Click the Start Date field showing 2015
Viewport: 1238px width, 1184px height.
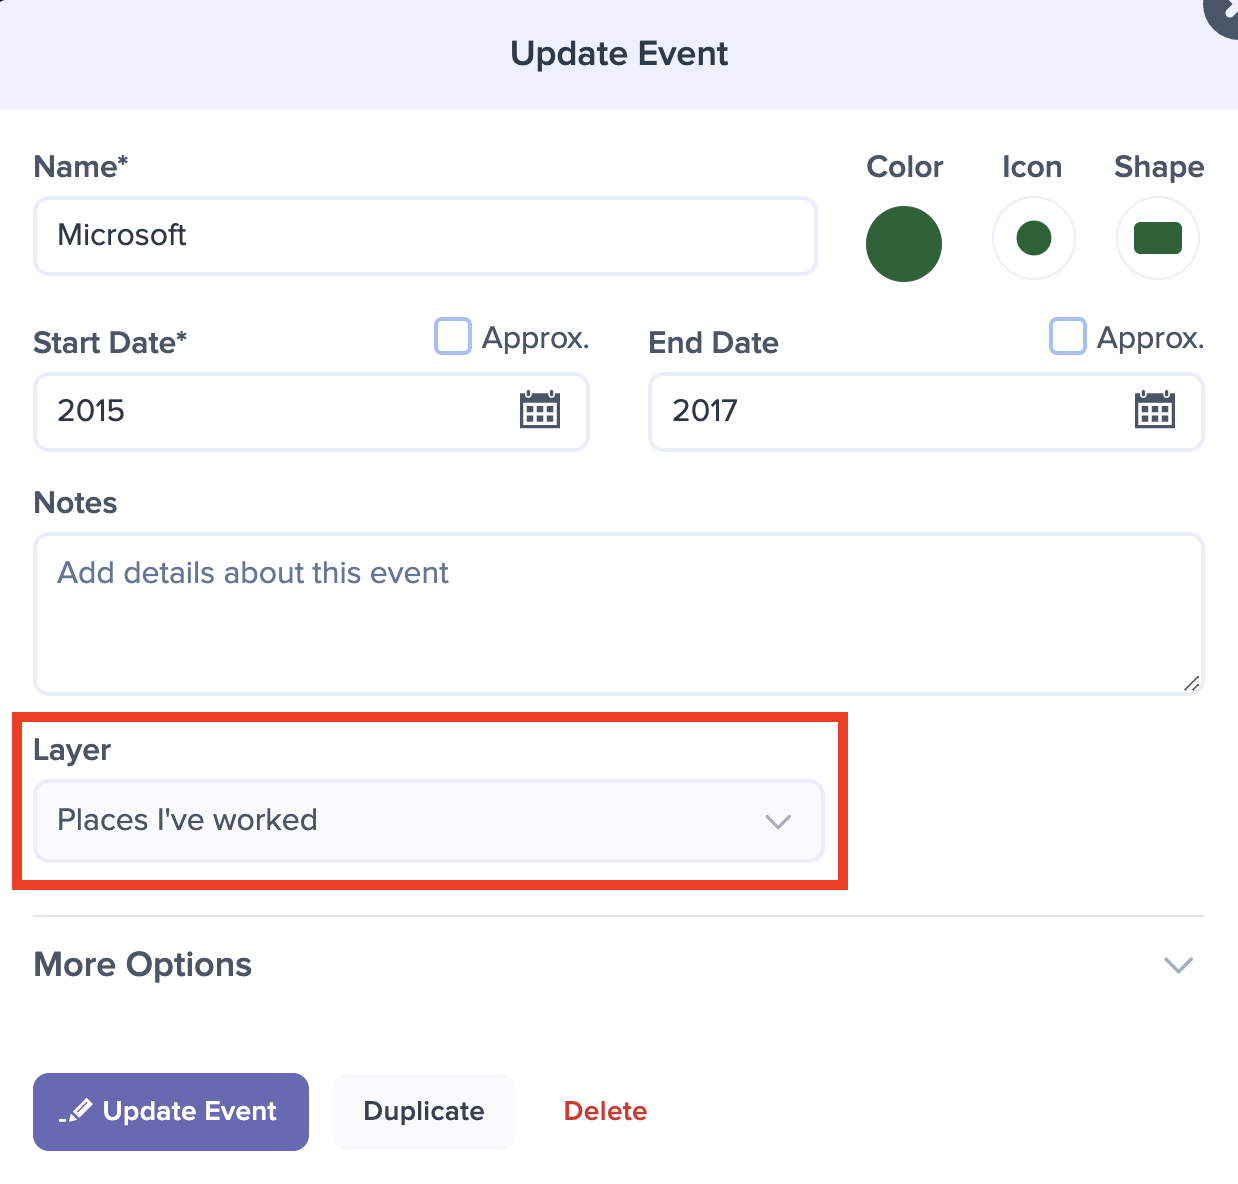[311, 412]
